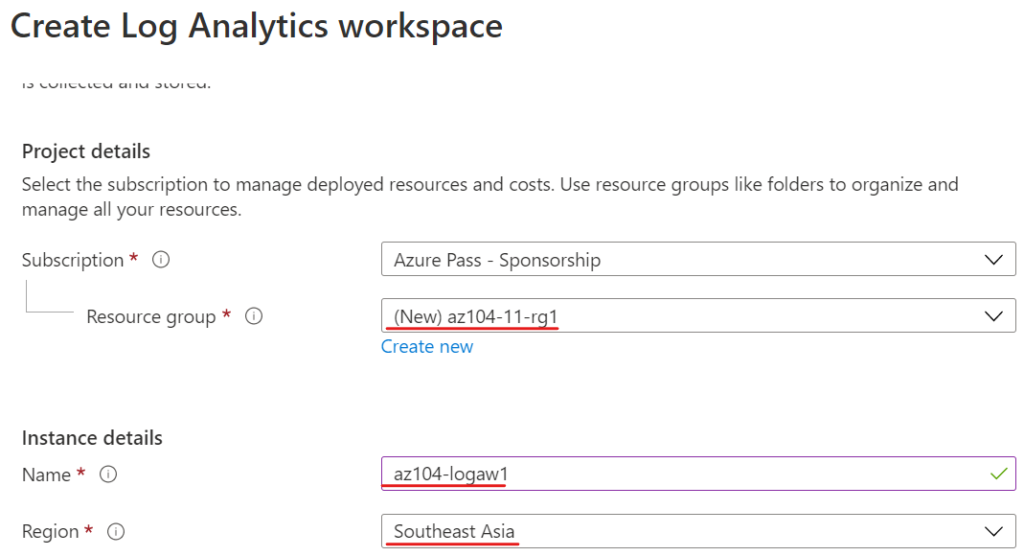Open the Subscription dropdown
The height and width of the screenshot is (556, 1024).
point(698,259)
